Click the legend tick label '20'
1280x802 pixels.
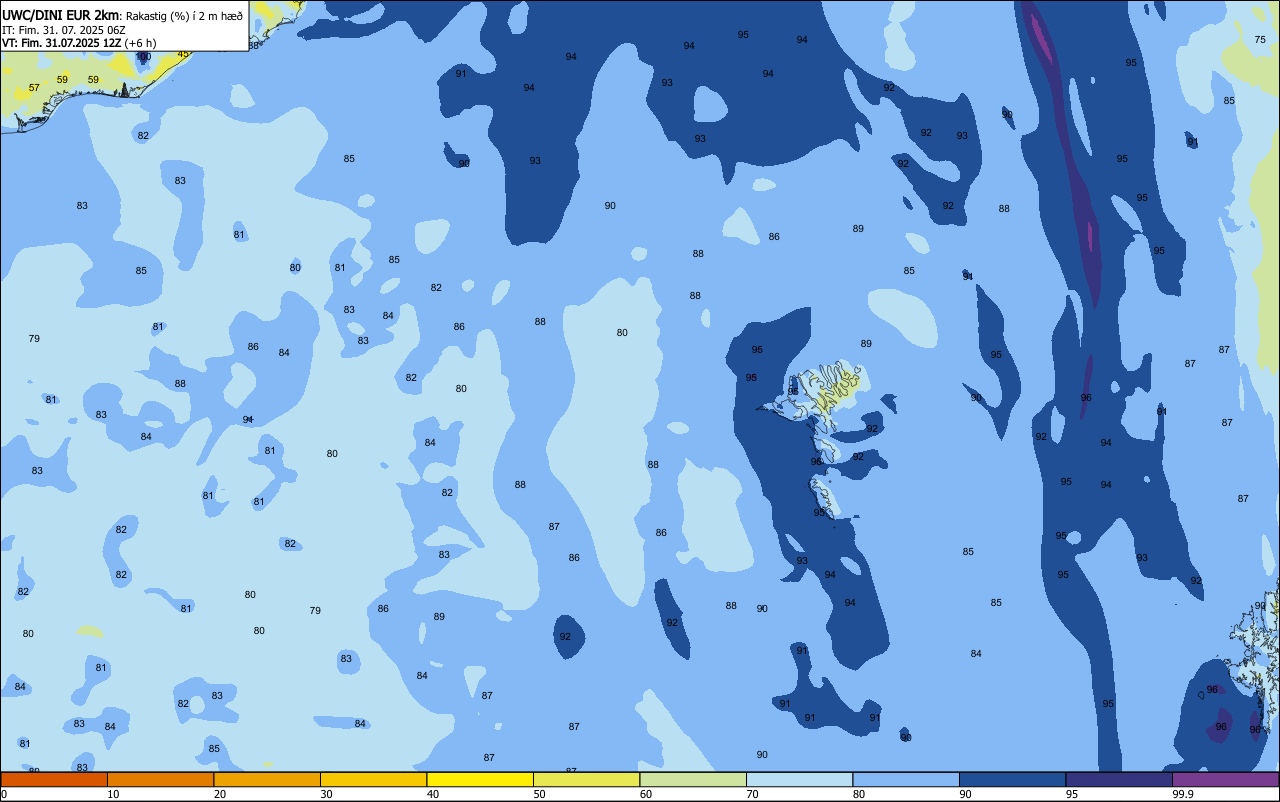(x=220, y=794)
